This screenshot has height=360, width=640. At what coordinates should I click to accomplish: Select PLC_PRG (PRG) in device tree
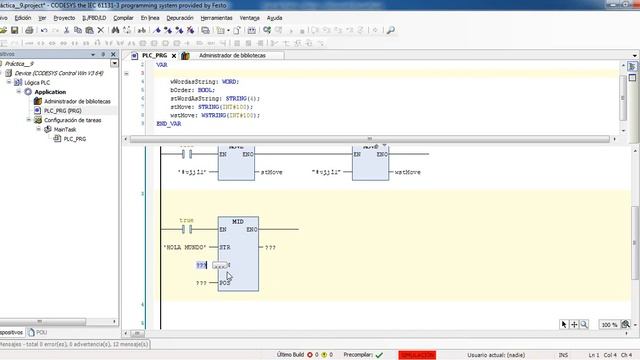click(62, 111)
